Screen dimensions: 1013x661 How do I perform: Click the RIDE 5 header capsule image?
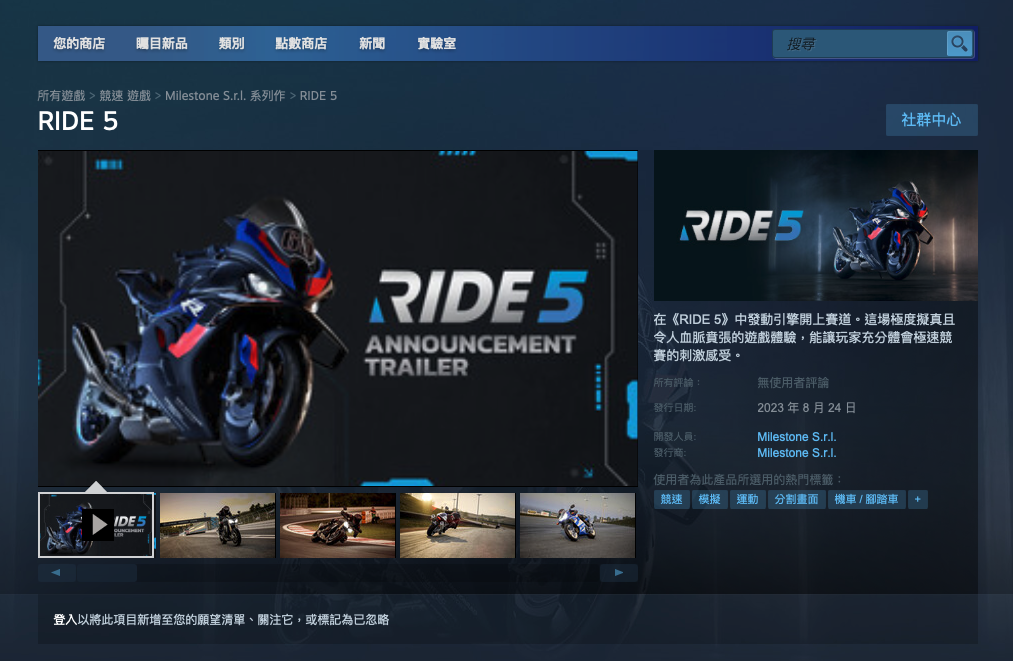tap(815, 226)
